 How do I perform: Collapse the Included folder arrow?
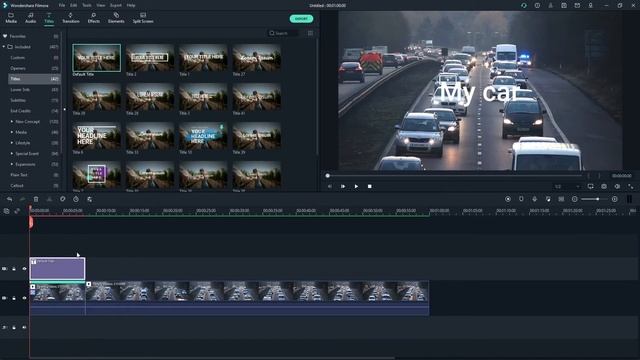[x=4, y=47]
